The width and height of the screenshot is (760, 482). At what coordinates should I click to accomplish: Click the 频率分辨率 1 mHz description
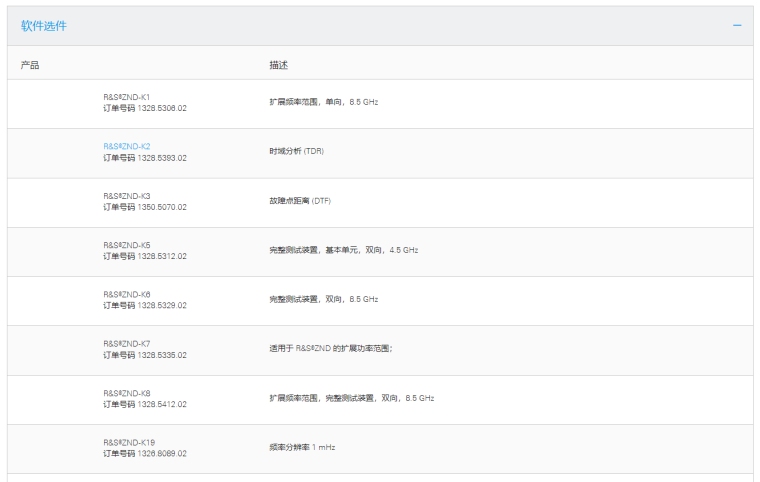(302, 447)
